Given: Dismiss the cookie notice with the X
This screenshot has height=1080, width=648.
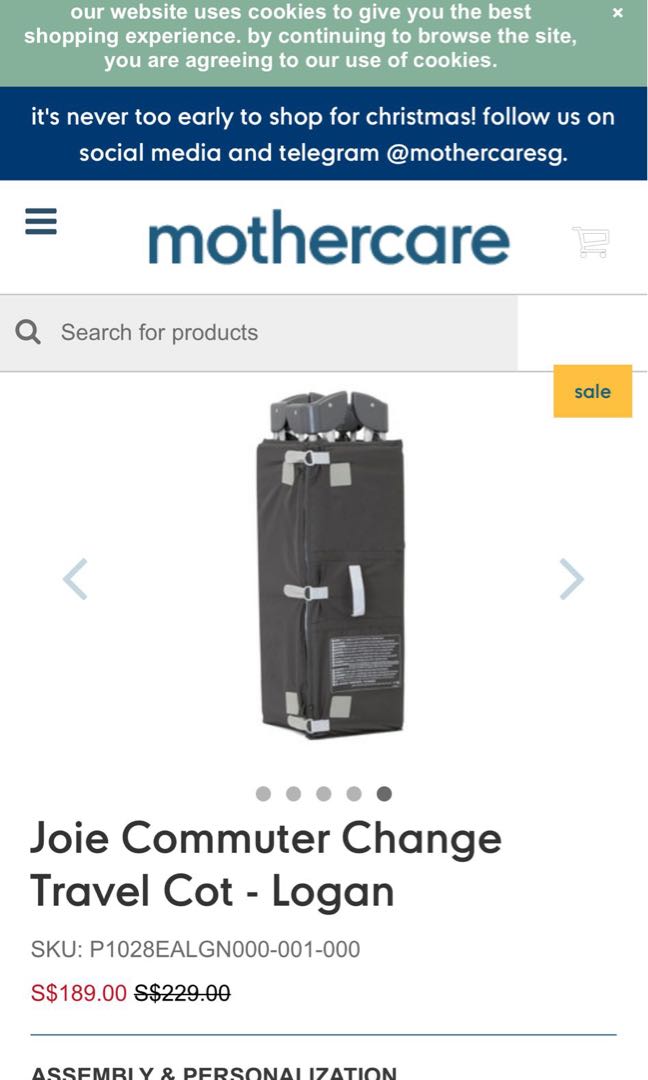Looking at the screenshot, I should (618, 12).
